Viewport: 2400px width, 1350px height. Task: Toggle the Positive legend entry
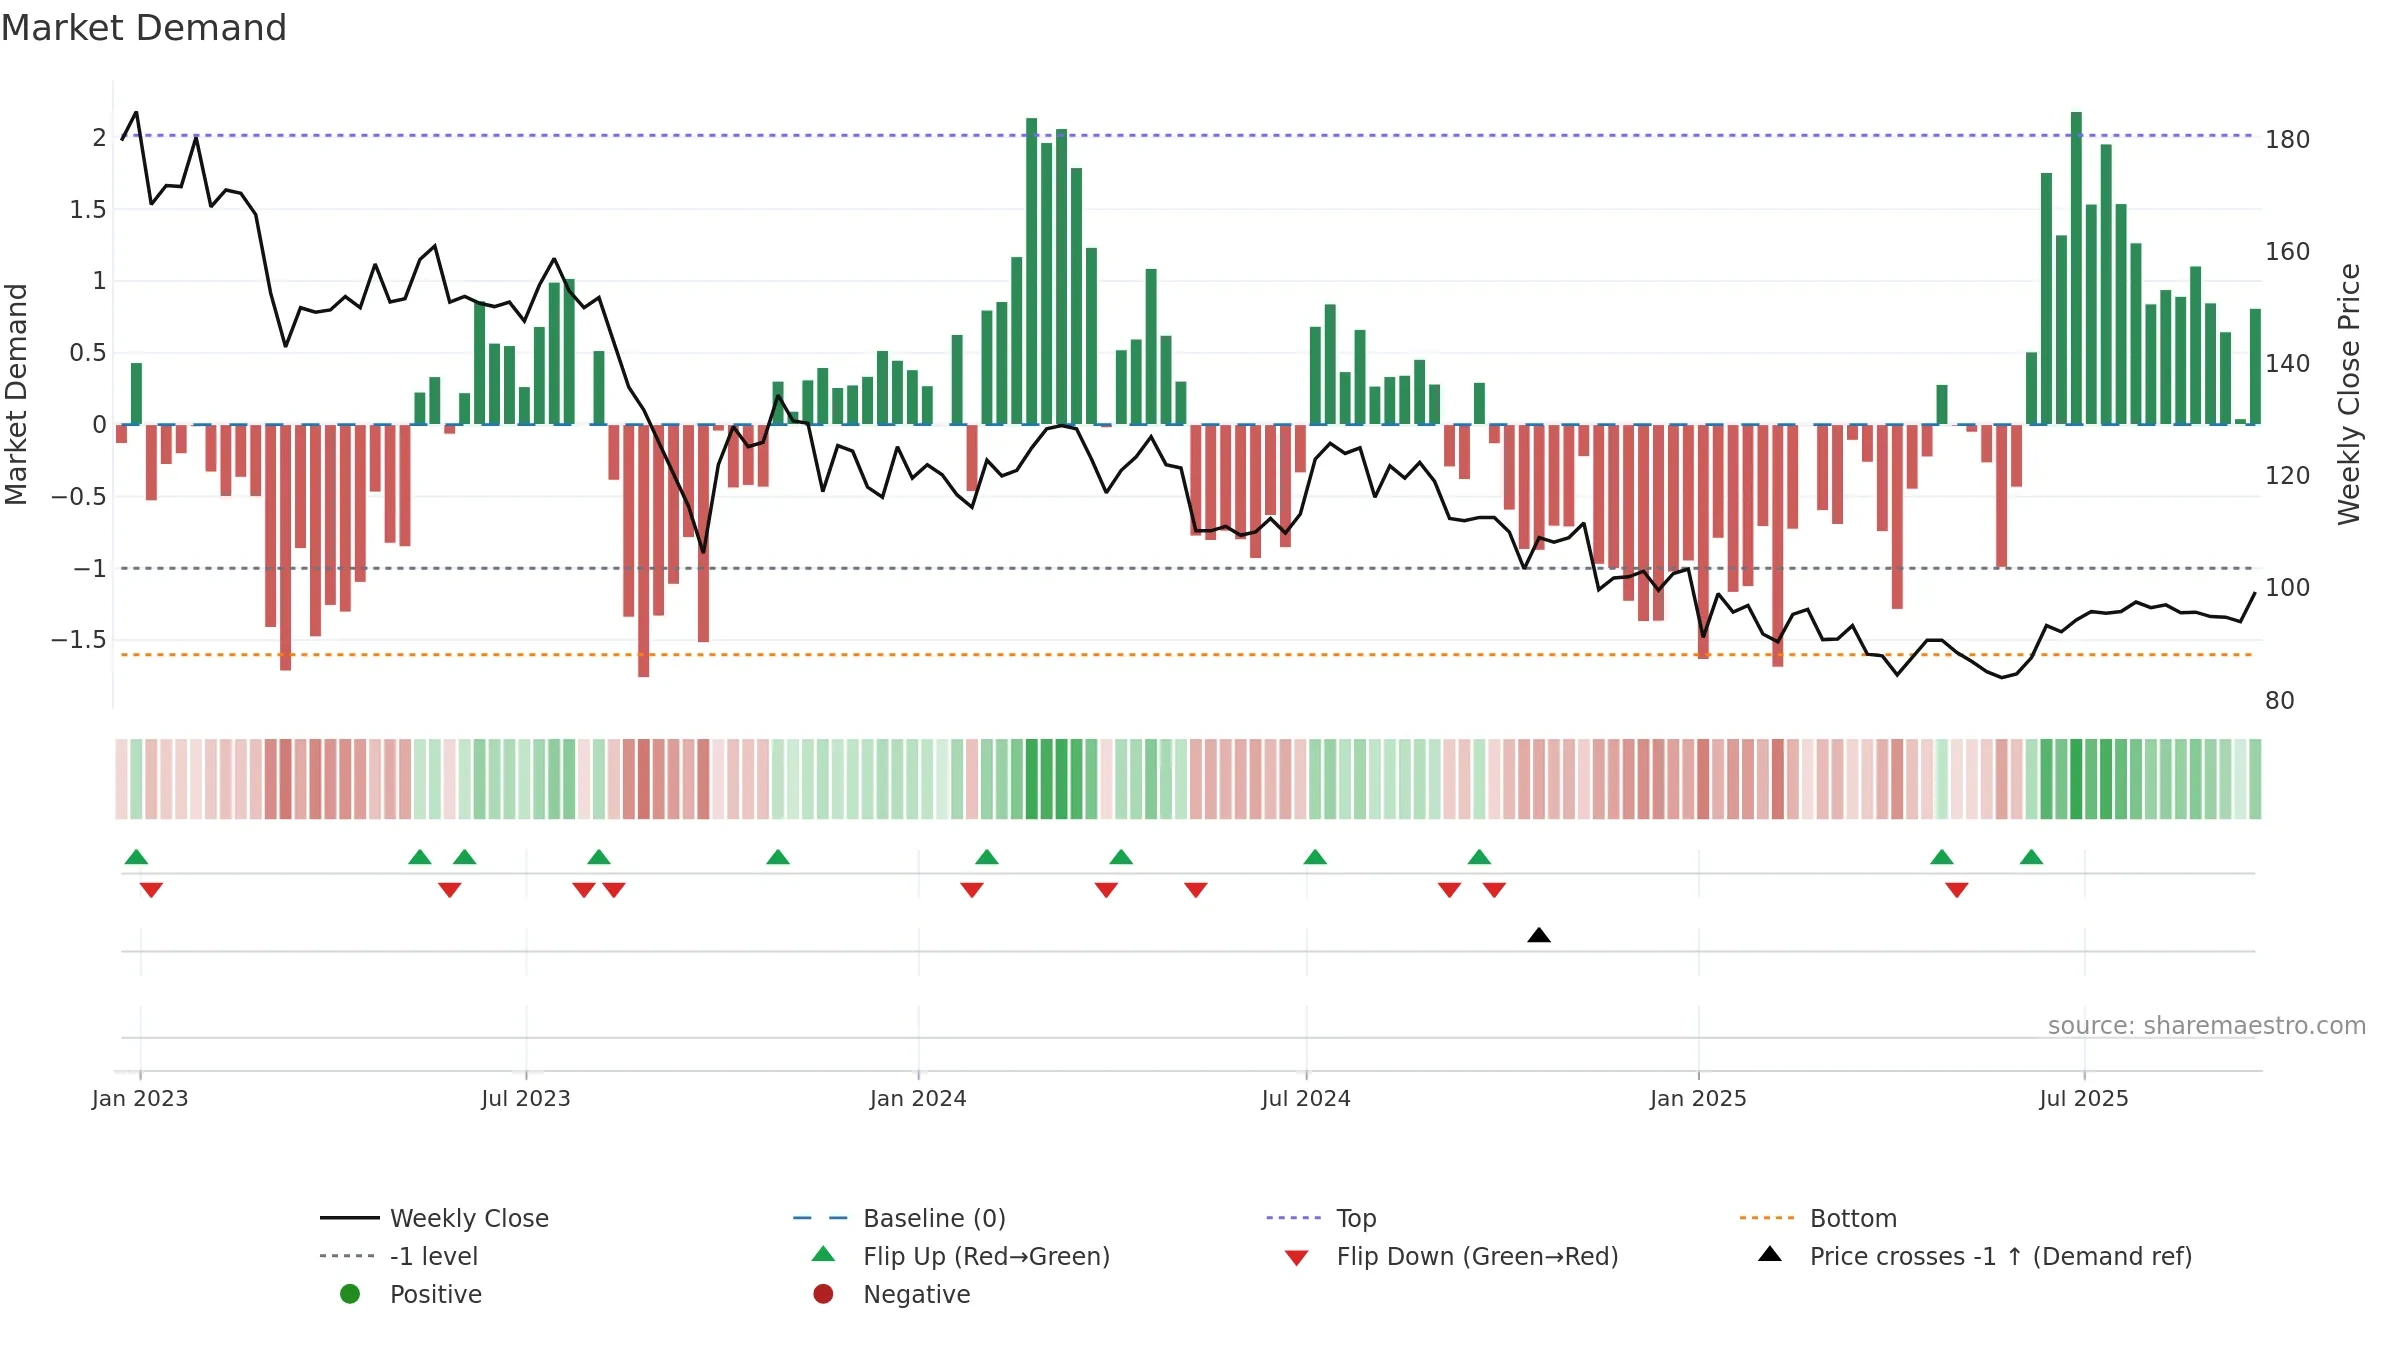click(411, 1294)
